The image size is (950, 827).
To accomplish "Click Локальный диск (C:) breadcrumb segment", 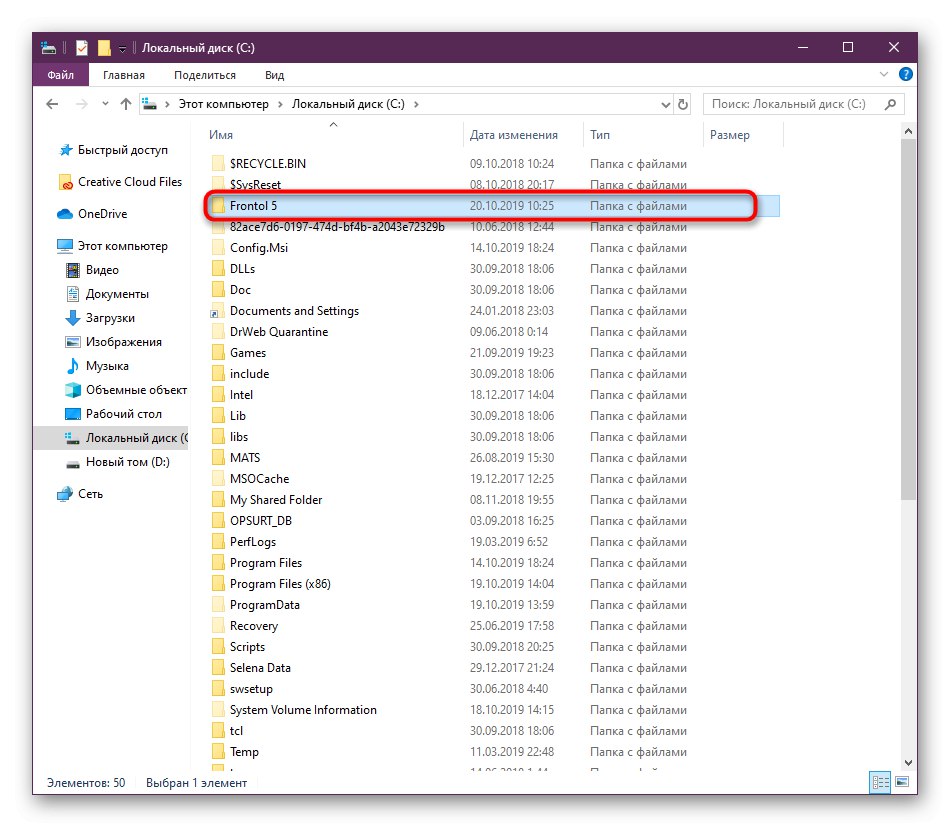I will tap(348, 104).
